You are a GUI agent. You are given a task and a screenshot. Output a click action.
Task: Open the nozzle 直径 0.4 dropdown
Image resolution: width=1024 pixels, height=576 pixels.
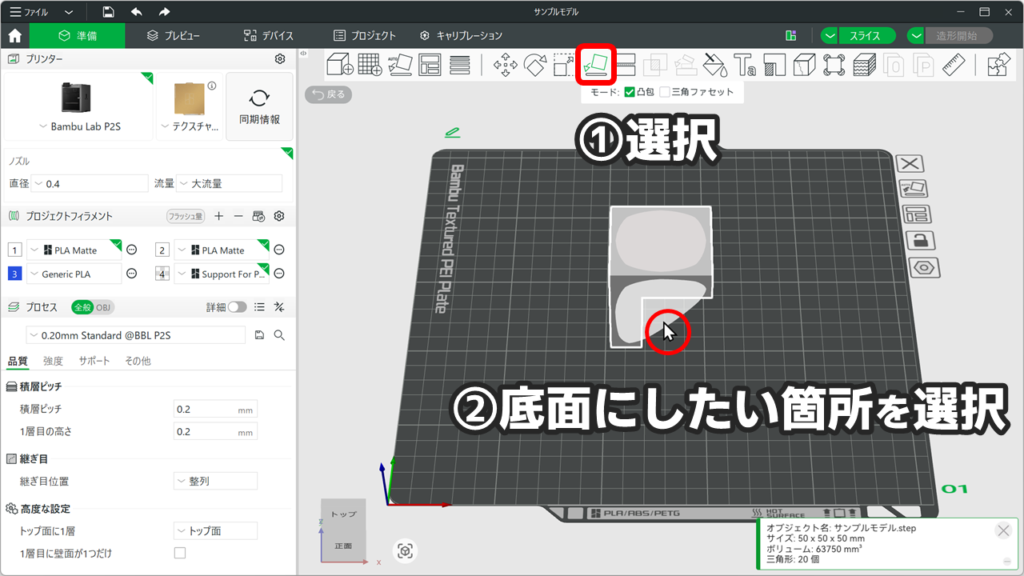(90, 184)
